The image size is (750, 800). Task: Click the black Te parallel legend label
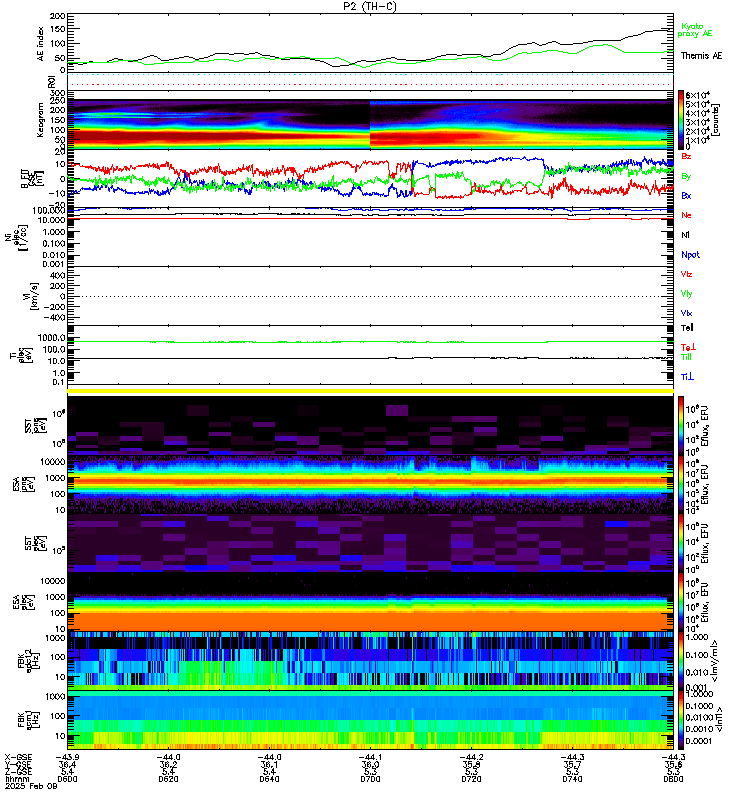(687, 328)
